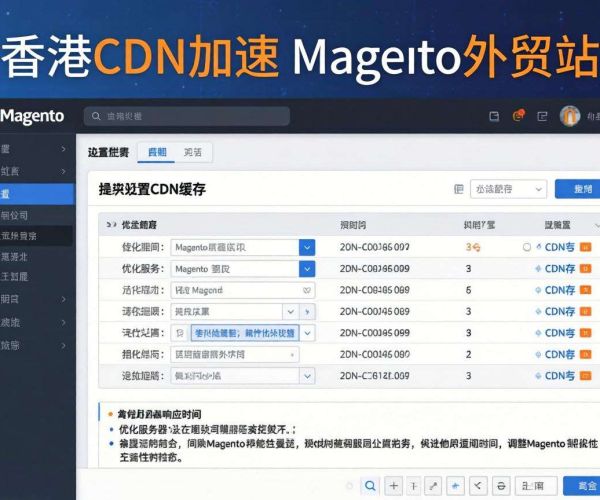Expand the bottom sidebar item's chevron
The image size is (600, 500).
[64, 346]
